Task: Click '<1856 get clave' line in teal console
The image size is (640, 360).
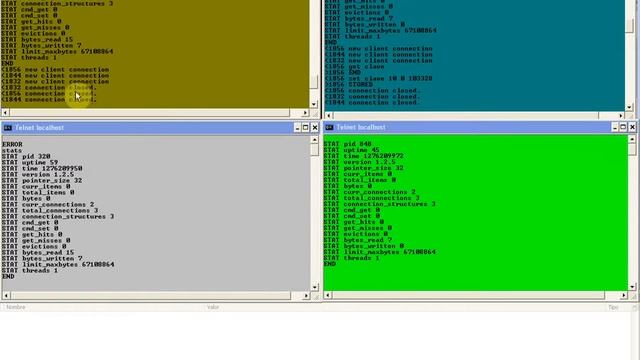Action: (x=355, y=67)
